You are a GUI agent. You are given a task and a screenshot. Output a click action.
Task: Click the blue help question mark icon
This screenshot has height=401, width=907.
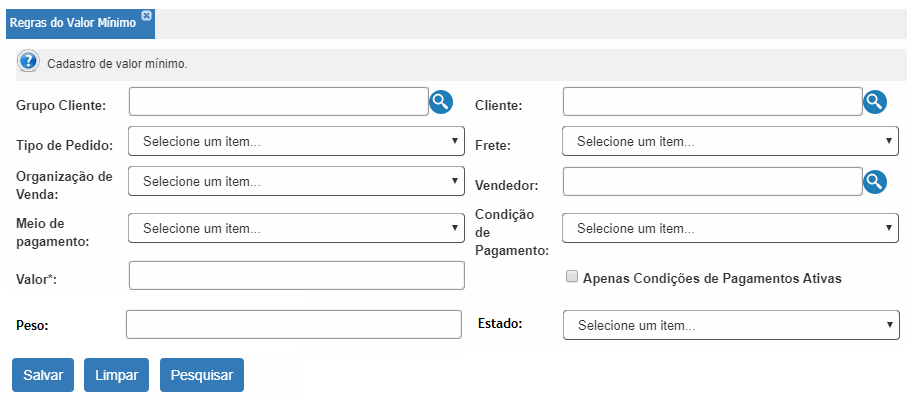29,61
